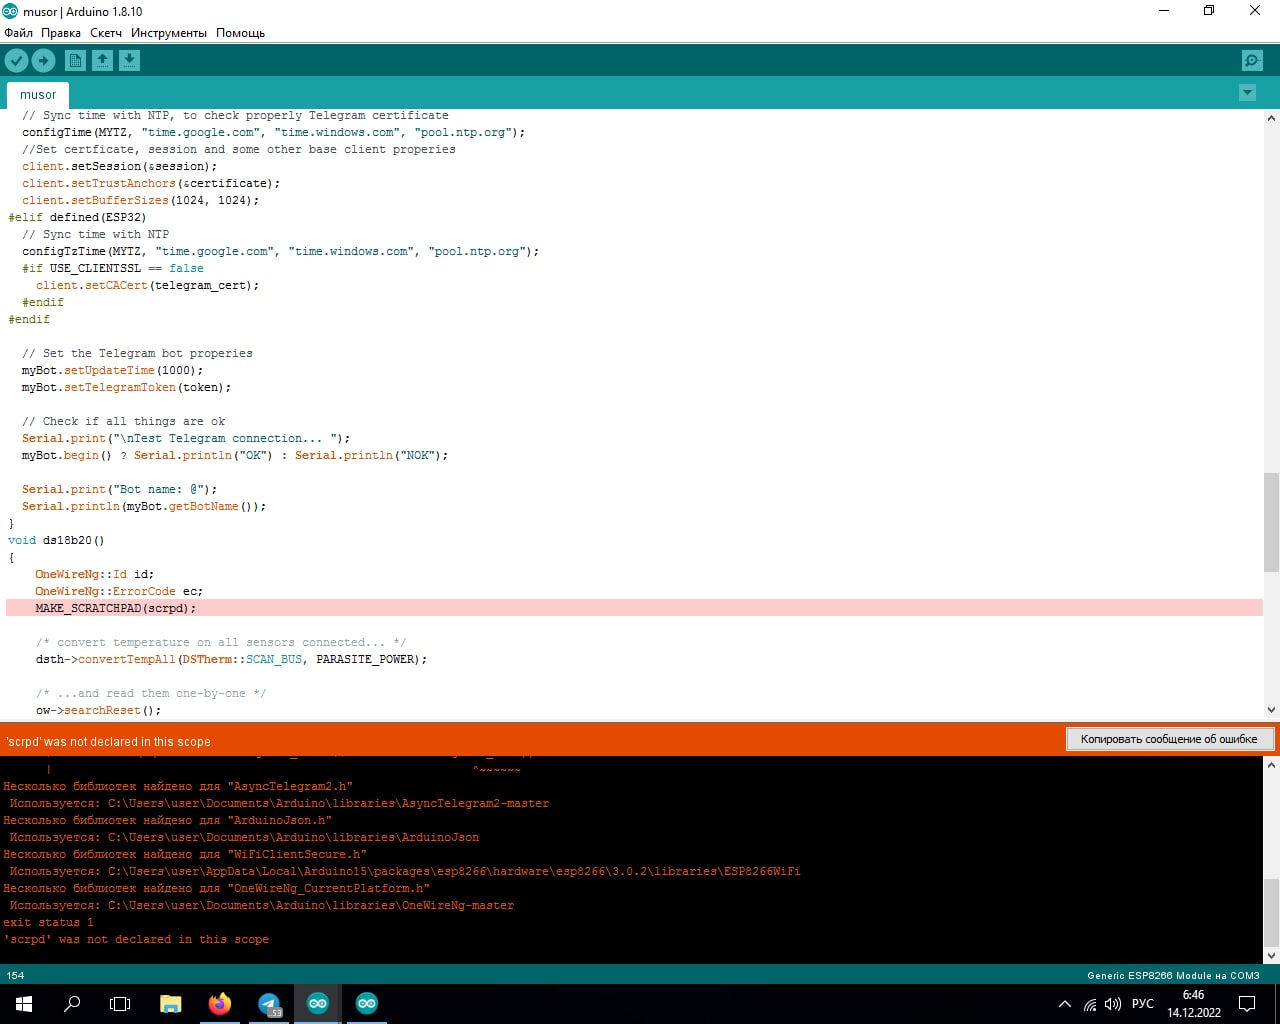This screenshot has height=1024, width=1280.
Task: Switch input language via РУС indicator
Action: tap(1143, 1004)
